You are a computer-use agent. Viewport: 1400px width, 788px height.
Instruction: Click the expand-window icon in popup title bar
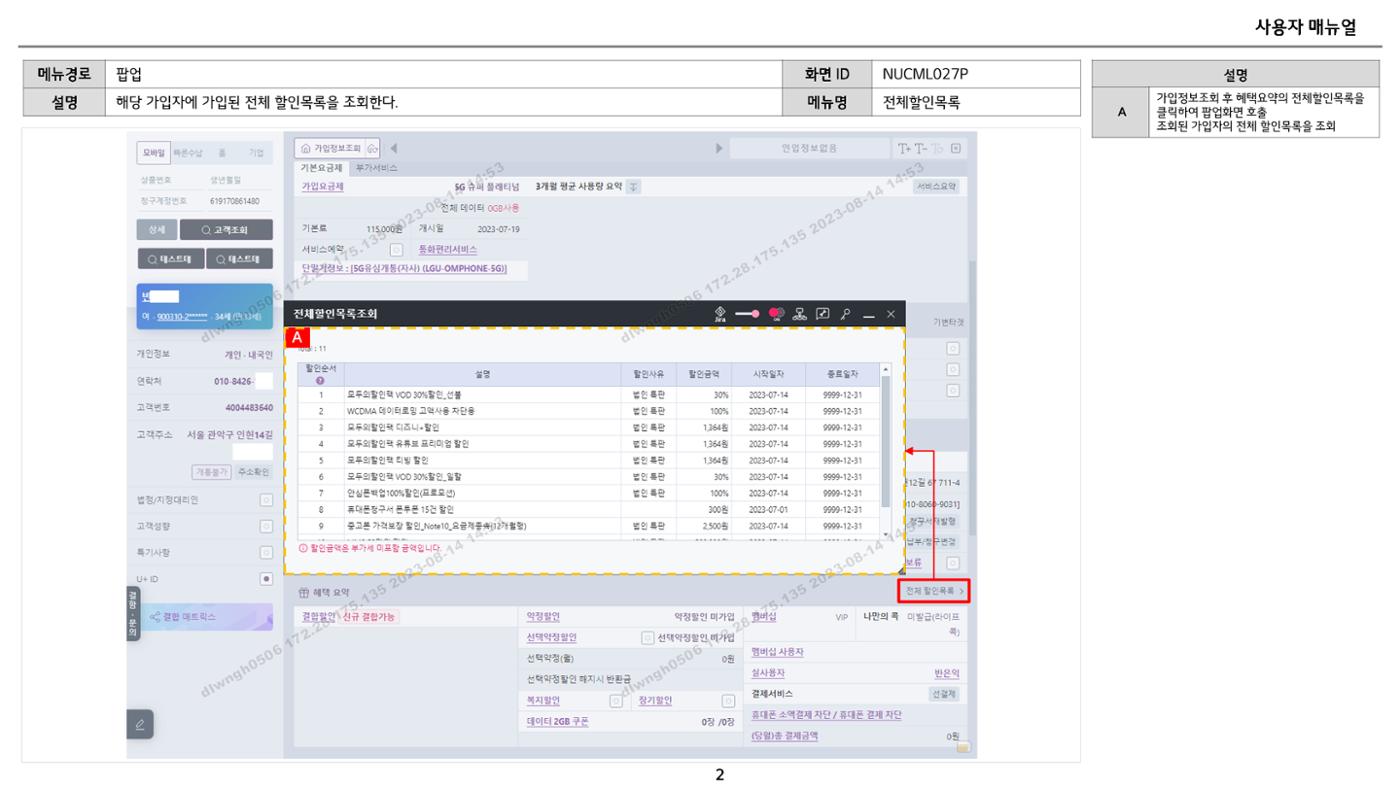(822, 314)
